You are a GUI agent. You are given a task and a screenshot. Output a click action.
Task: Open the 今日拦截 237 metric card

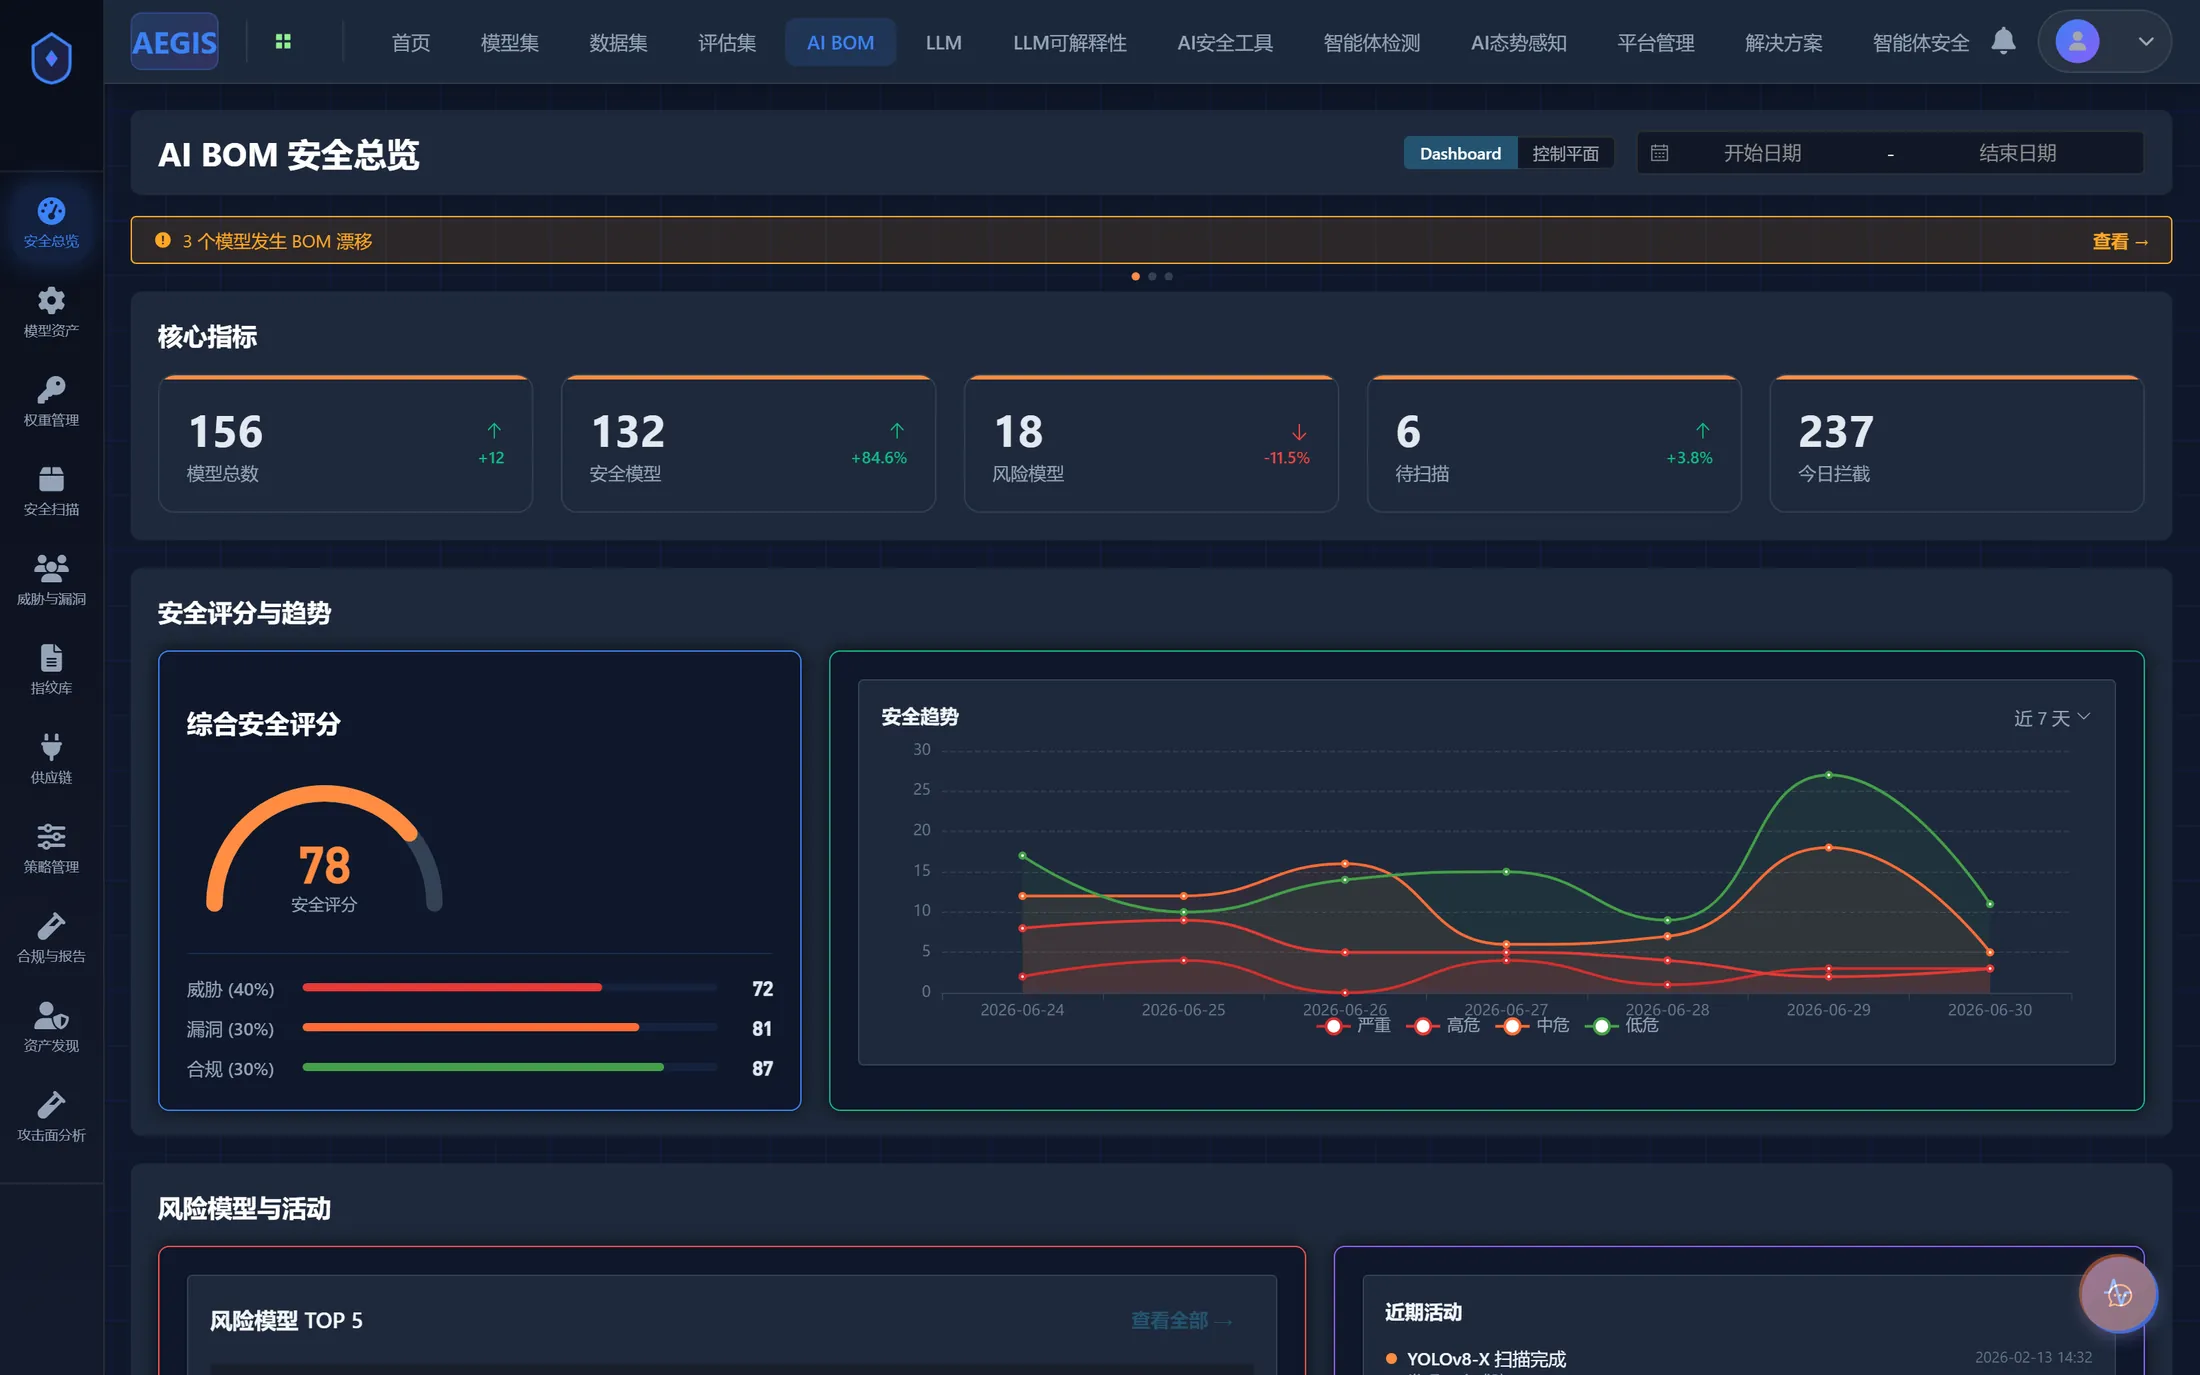(x=1957, y=444)
